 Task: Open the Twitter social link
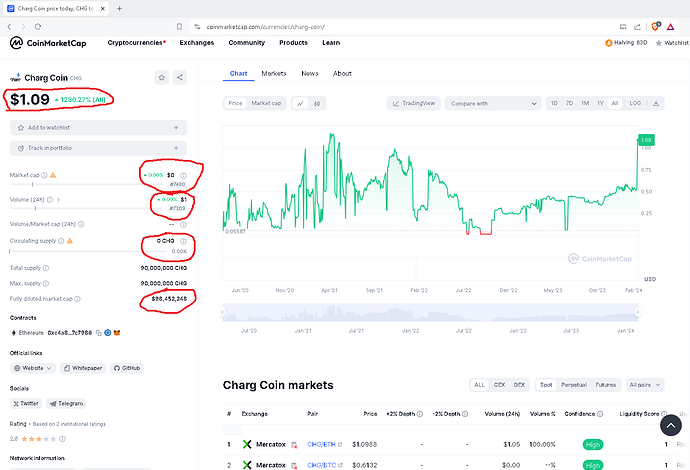tap(26, 404)
